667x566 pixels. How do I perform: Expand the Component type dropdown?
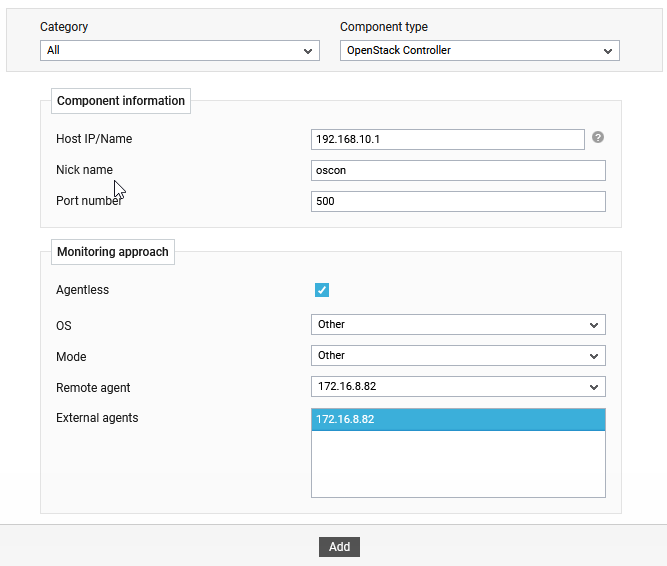click(479, 51)
